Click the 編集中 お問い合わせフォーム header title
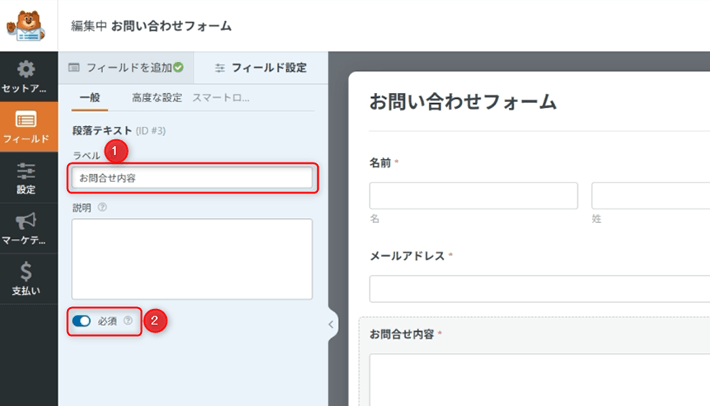 (x=151, y=26)
